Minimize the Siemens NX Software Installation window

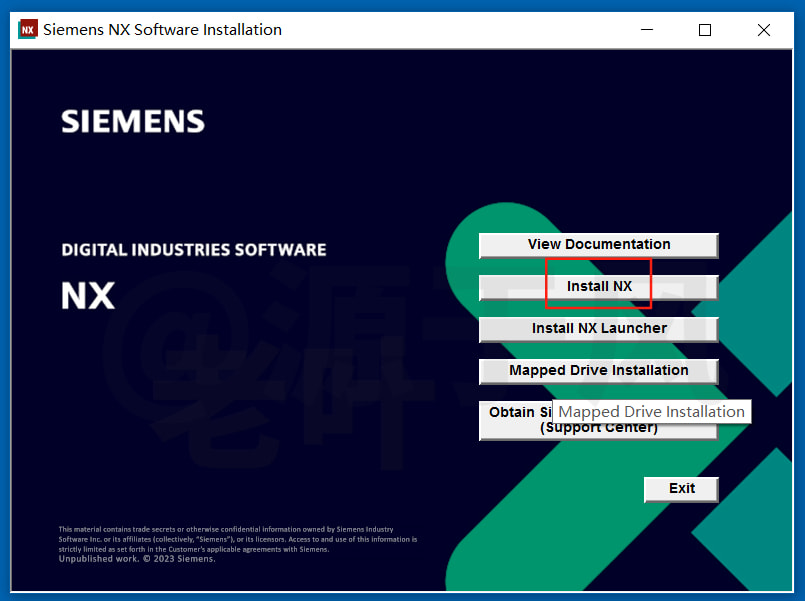click(647, 30)
